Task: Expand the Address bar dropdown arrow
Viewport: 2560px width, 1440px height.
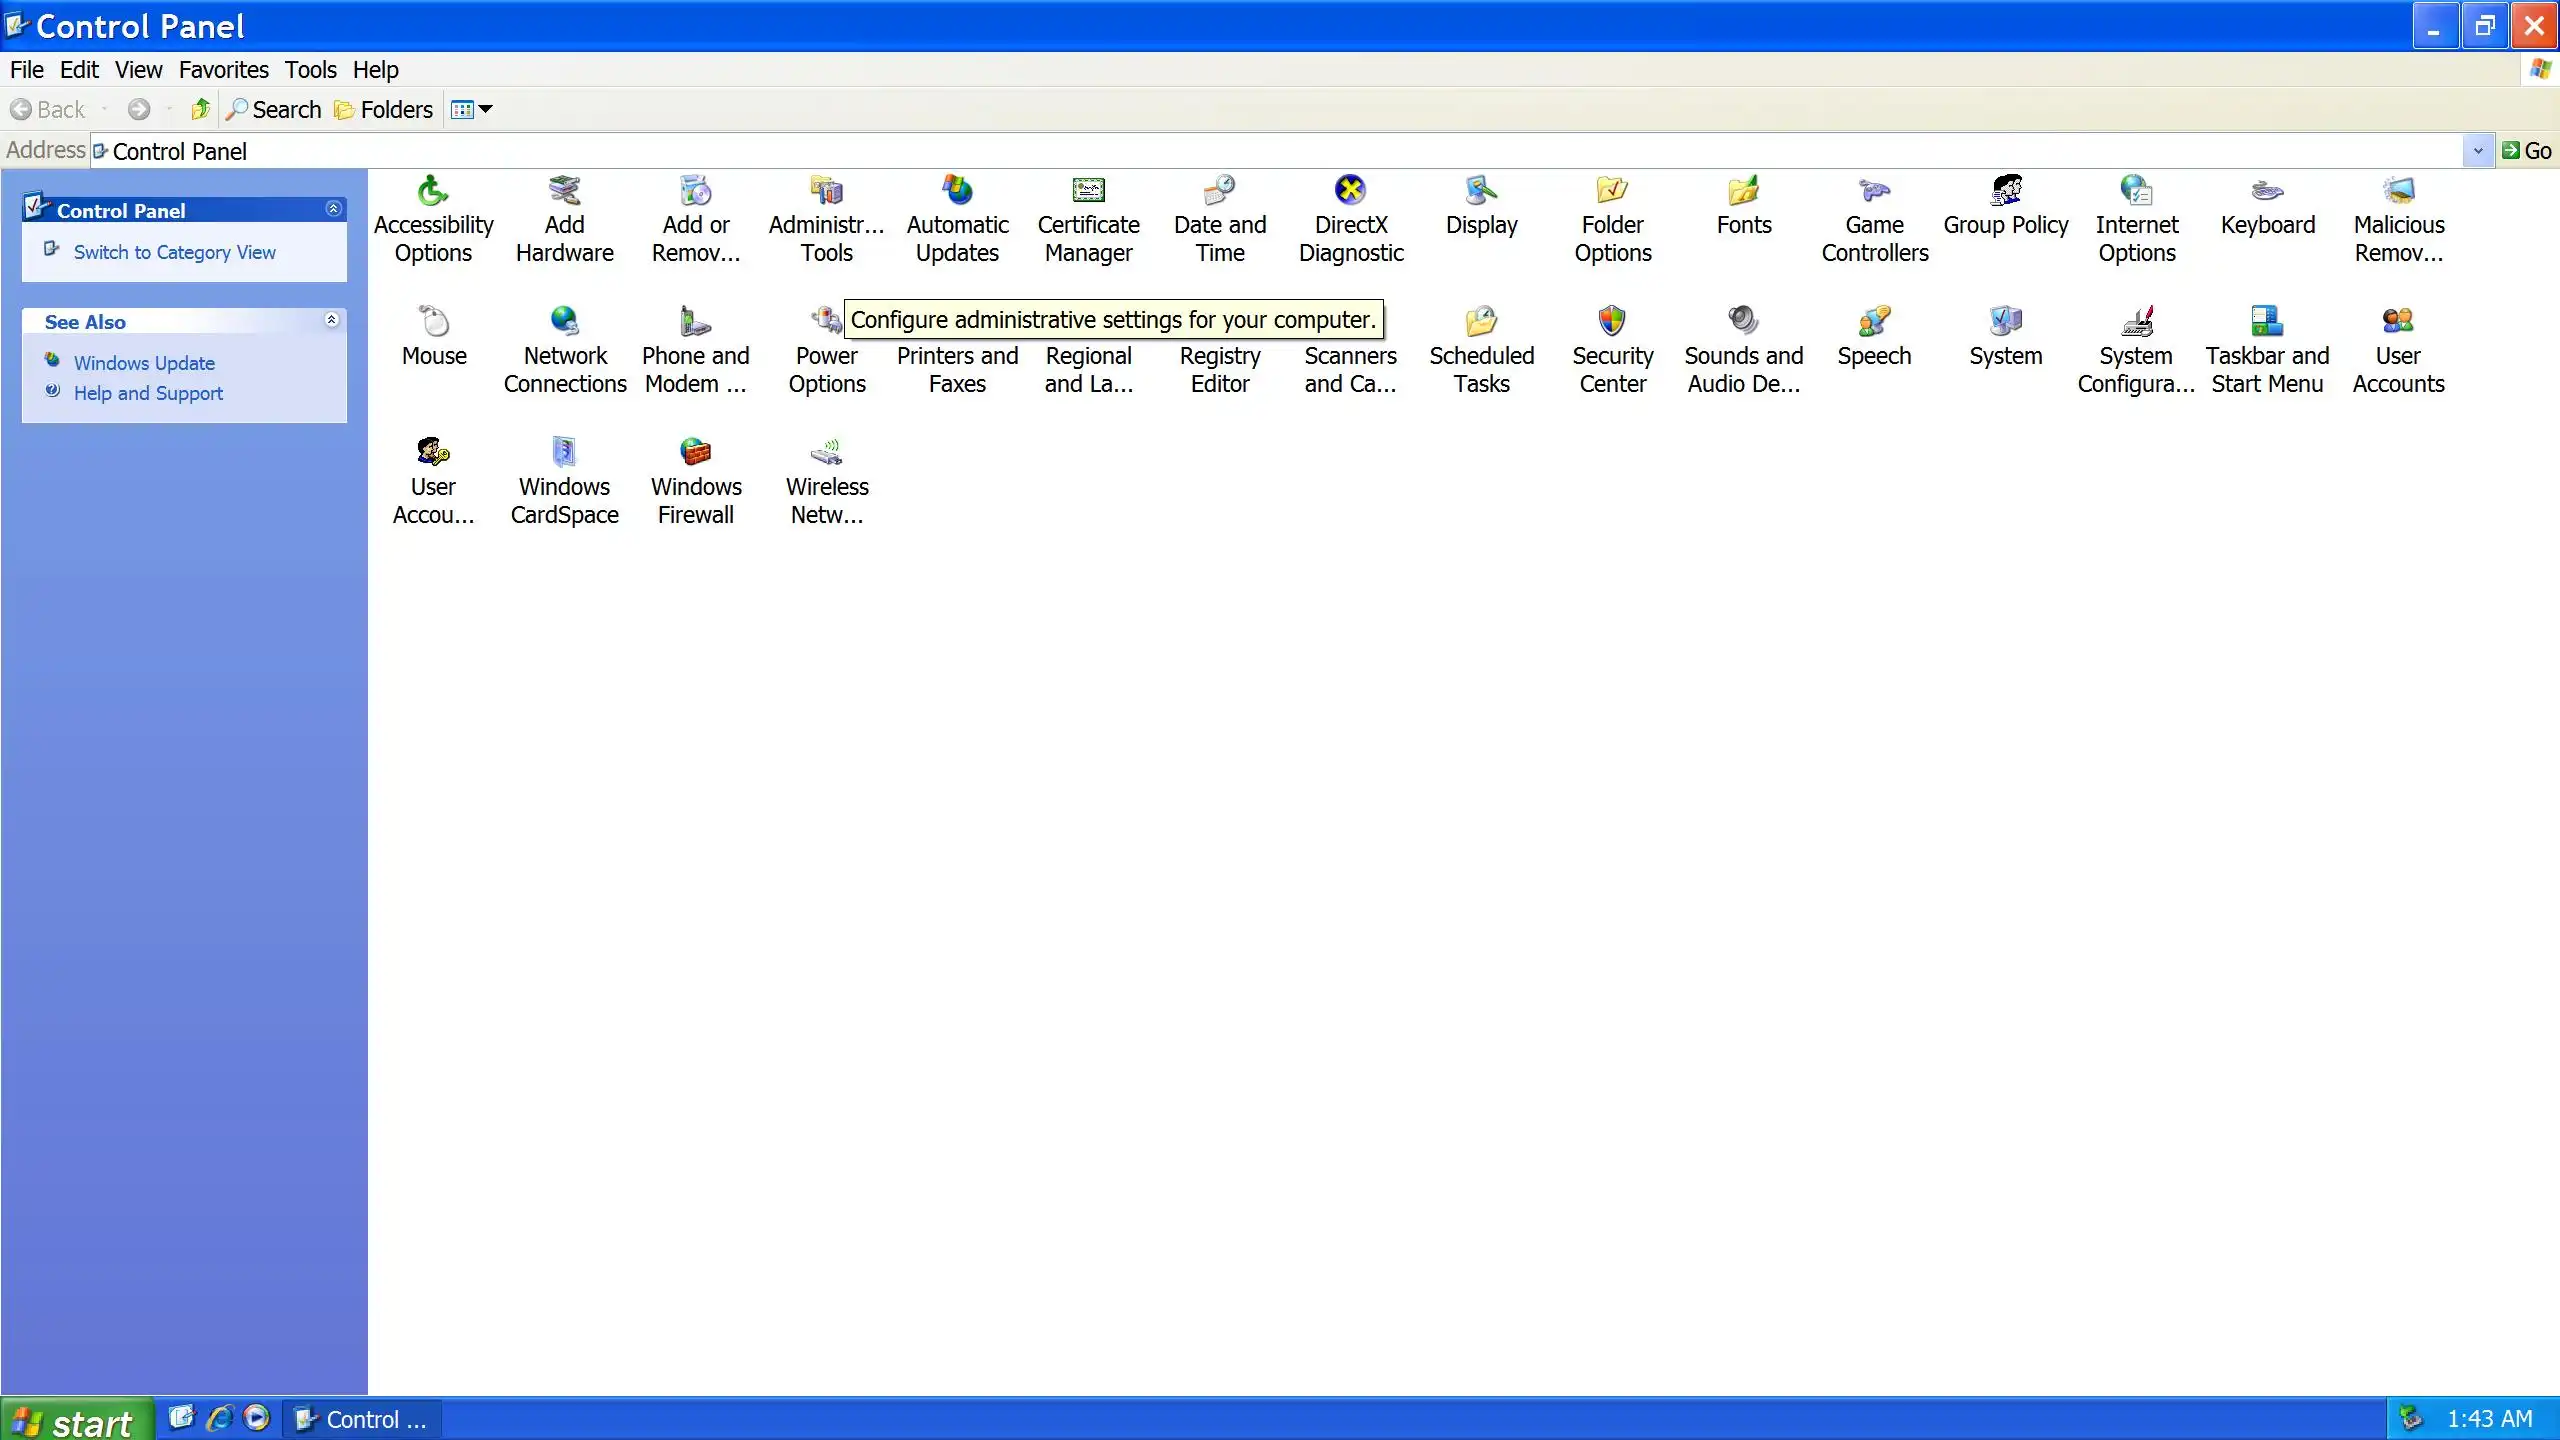Action: click(x=2477, y=151)
